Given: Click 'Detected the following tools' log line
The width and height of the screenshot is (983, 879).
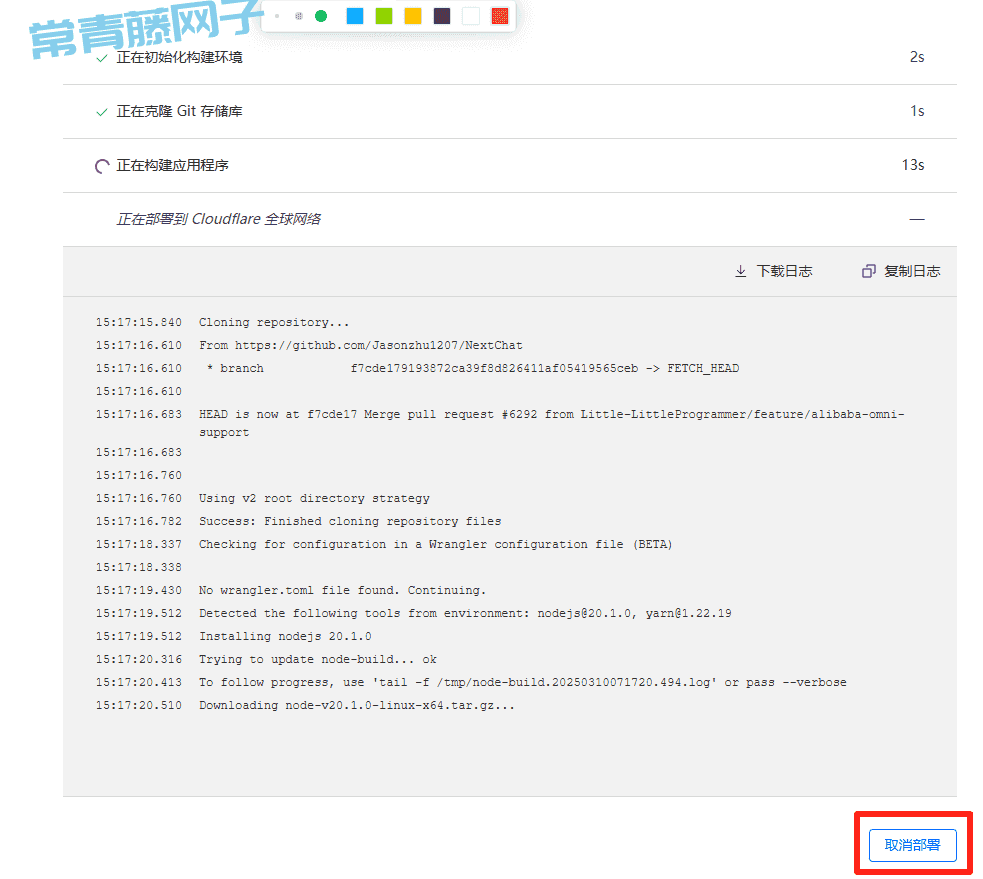Looking at the screenshot, I should point(465,613).
